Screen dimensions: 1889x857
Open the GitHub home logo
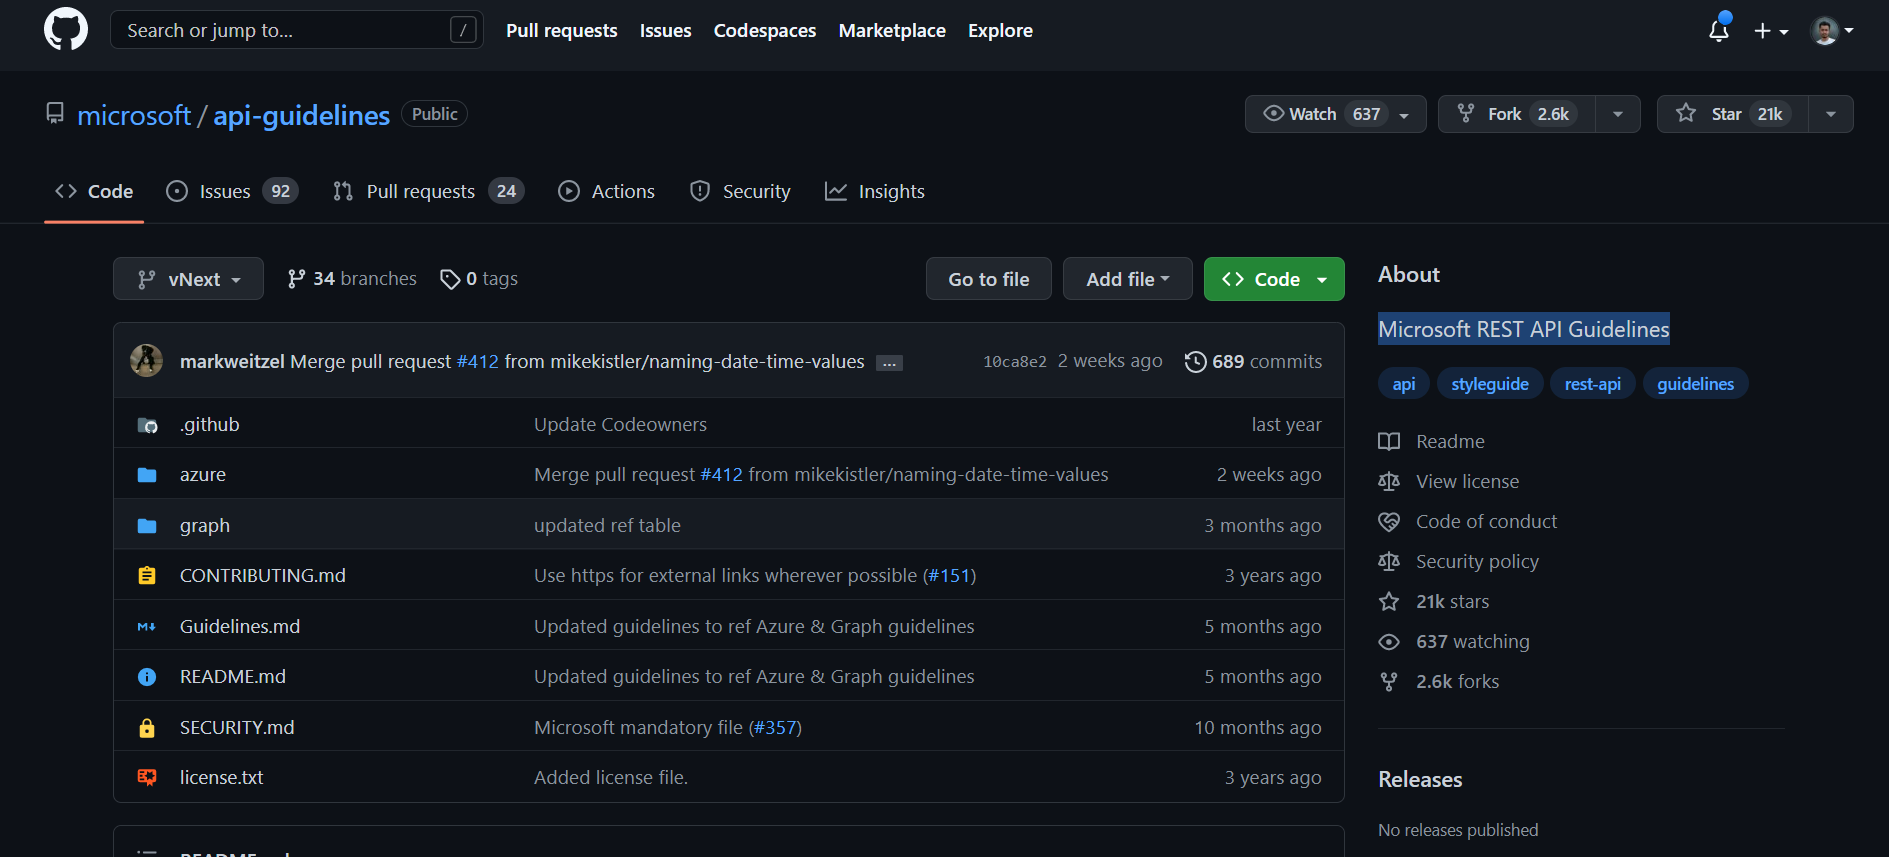click(x=66, y=30)
